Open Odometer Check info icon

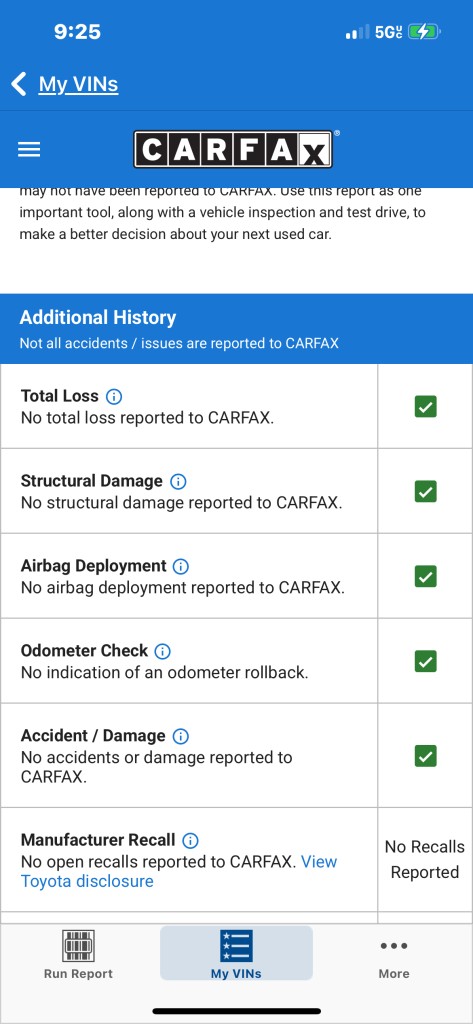[x=162, y=651]
